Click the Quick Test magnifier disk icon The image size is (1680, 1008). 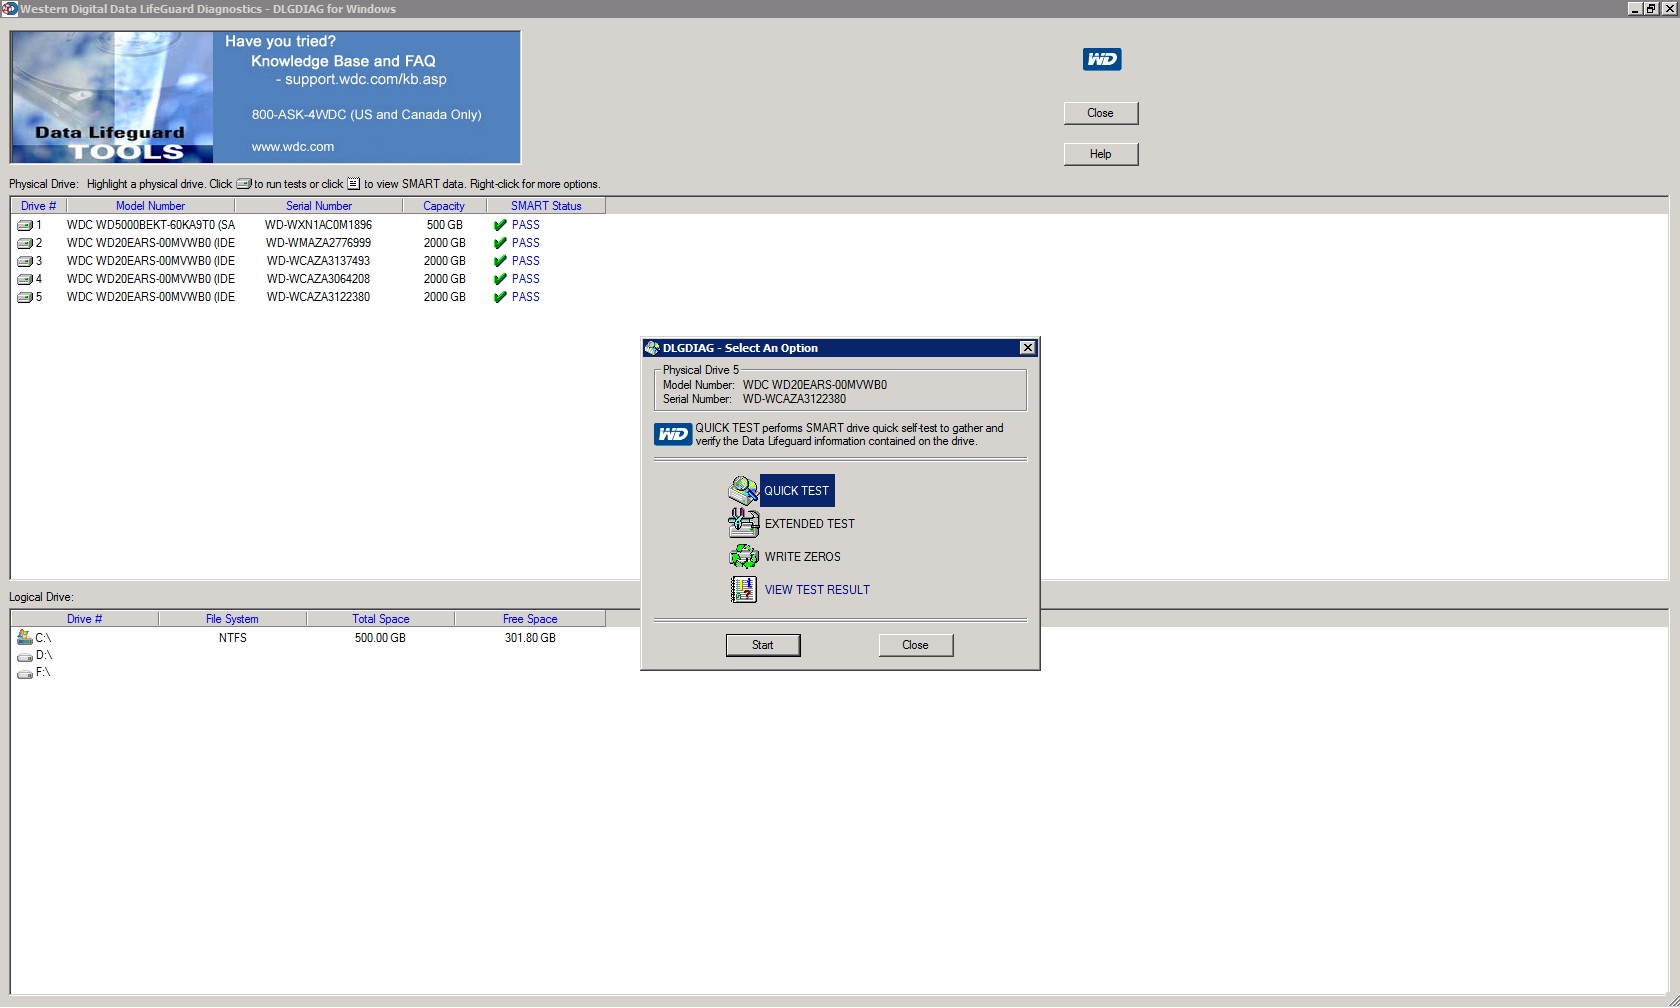pos(743,490)
